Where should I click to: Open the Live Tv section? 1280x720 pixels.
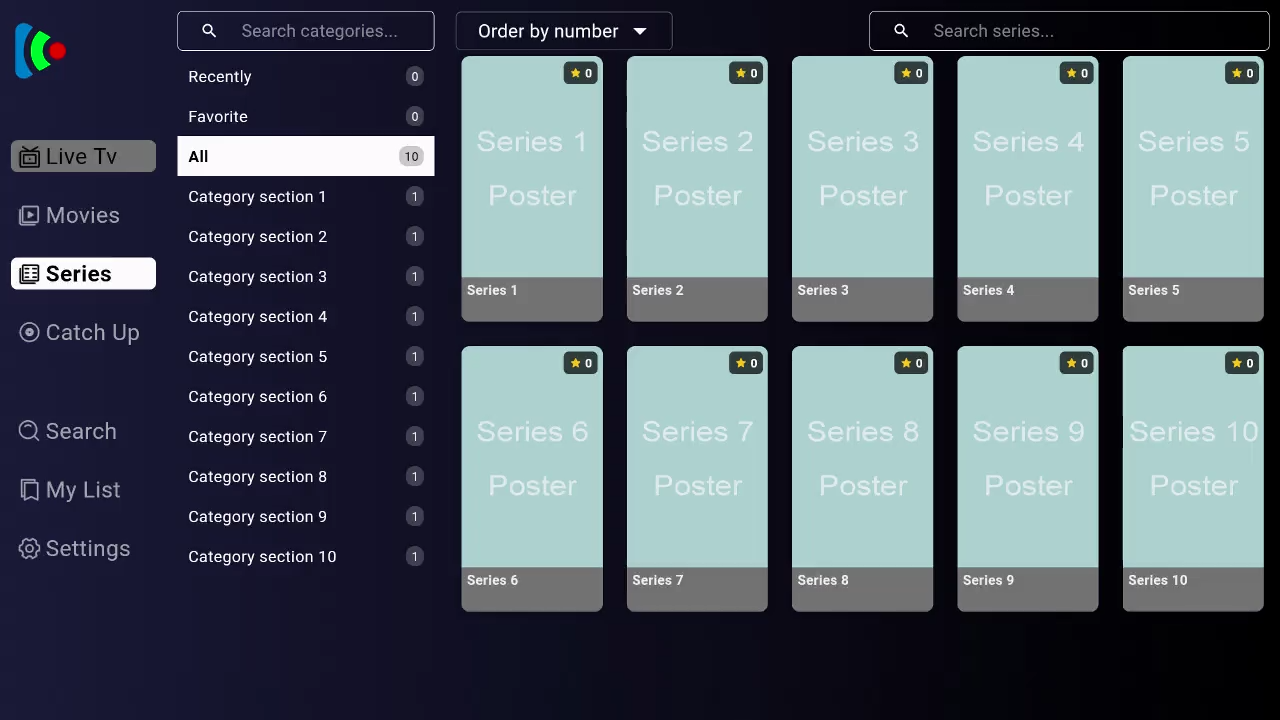click(x=83, y=156)
